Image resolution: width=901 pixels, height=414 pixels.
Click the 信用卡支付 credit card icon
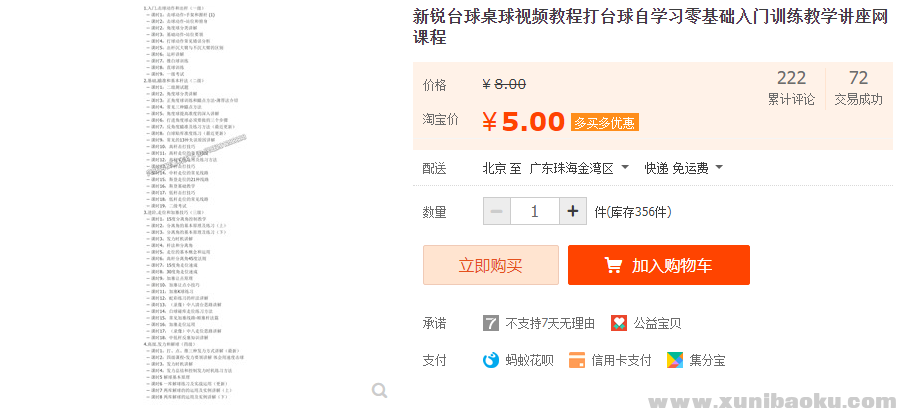pyautogui.click(x=576, y=360)
